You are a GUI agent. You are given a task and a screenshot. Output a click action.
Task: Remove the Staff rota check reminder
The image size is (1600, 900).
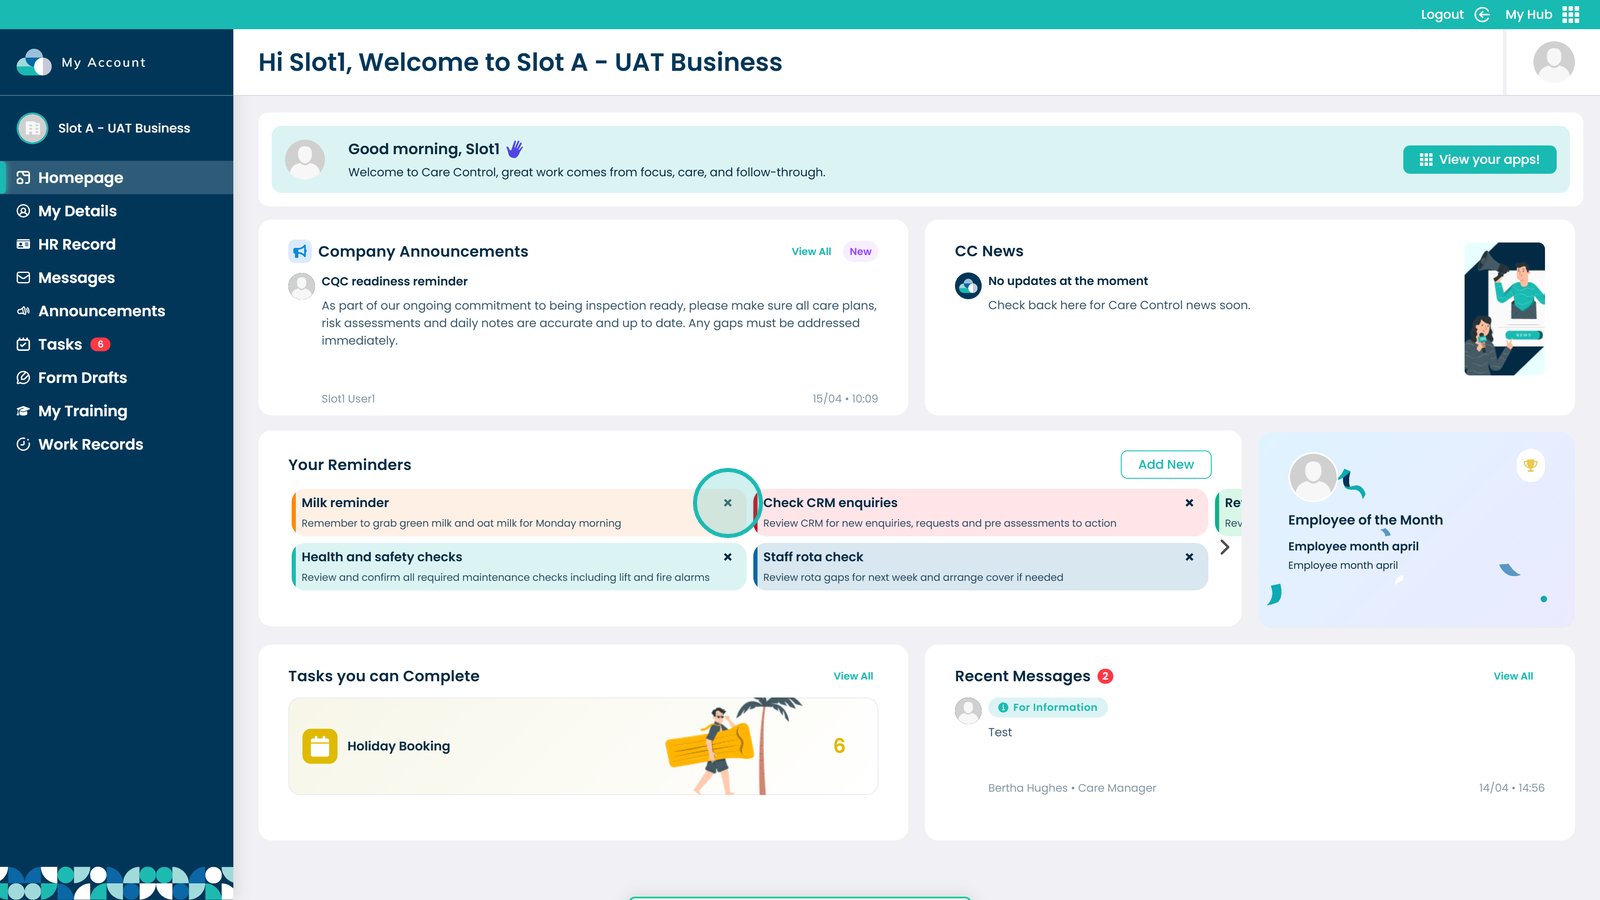1189,557
